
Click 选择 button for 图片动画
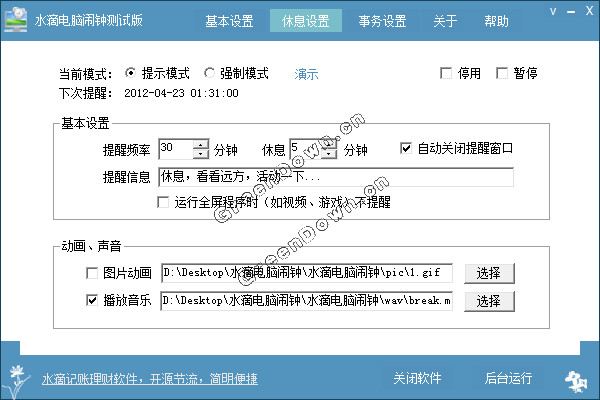point(489,273)
